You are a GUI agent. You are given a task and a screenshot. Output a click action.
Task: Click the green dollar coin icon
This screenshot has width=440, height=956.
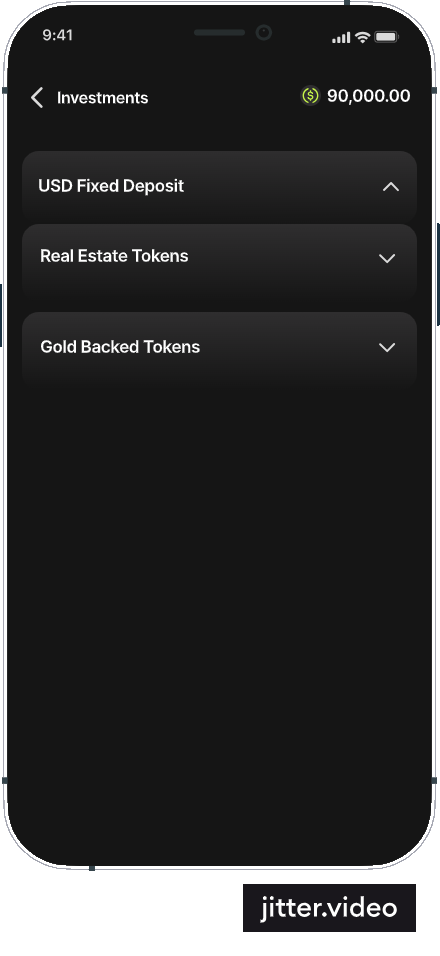tap(310, 96)
